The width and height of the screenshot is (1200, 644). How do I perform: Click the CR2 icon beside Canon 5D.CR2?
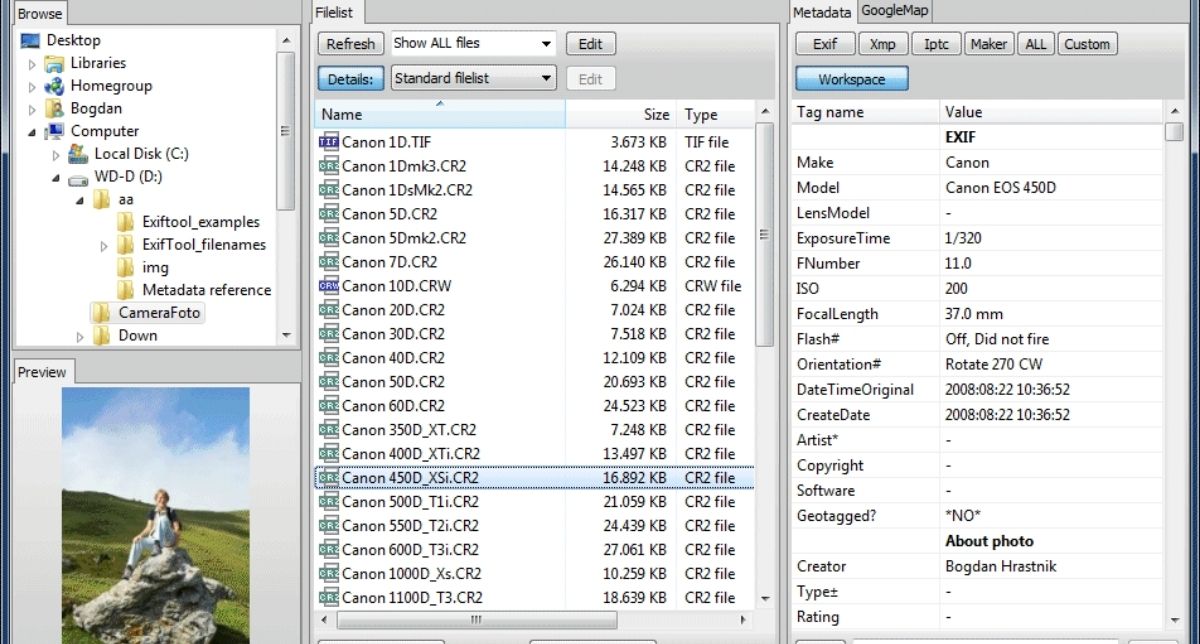(328, 214)
